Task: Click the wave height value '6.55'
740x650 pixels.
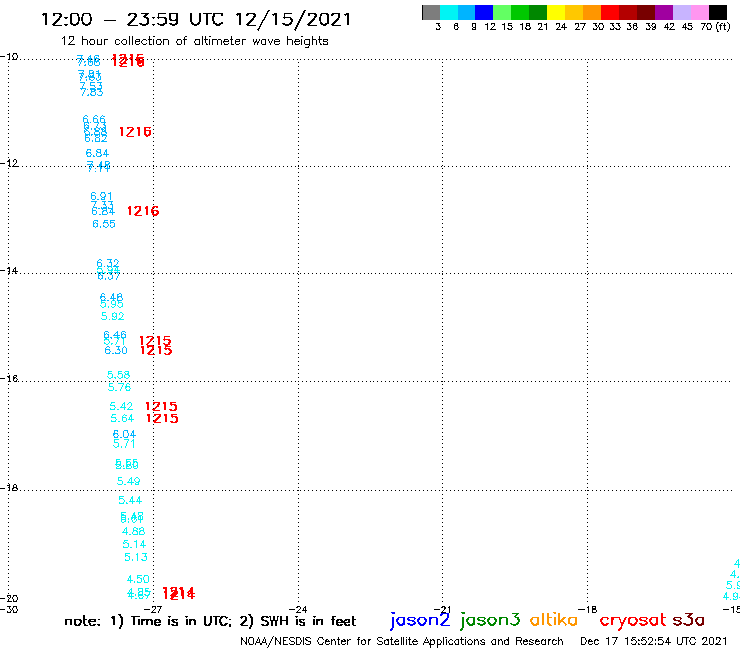Action: click(104, 224)
